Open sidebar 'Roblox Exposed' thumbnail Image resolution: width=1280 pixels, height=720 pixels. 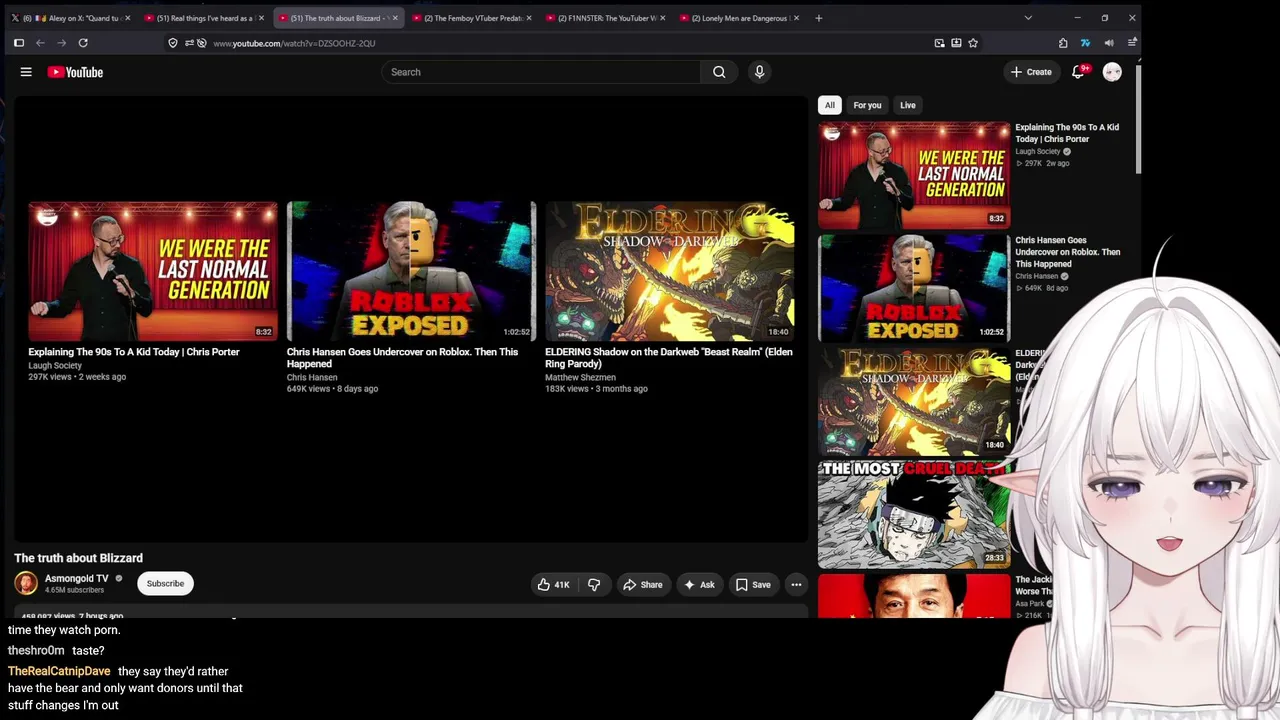point(914,288)
